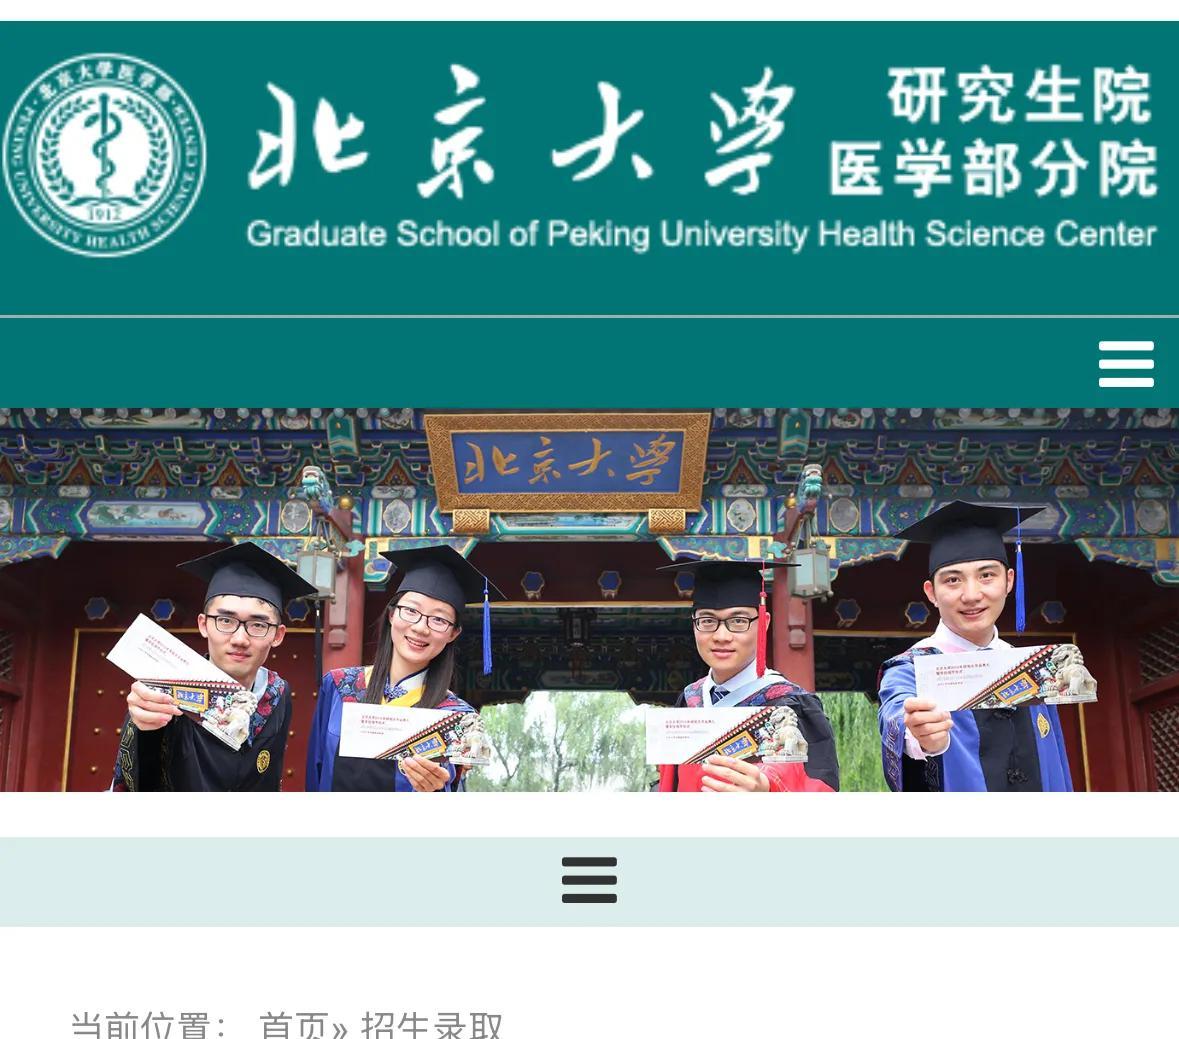The width and height of the screenshot is (1179, 1039).
Task: Click the envelope held by far-right graduate
Action: tap(1006, 677)
